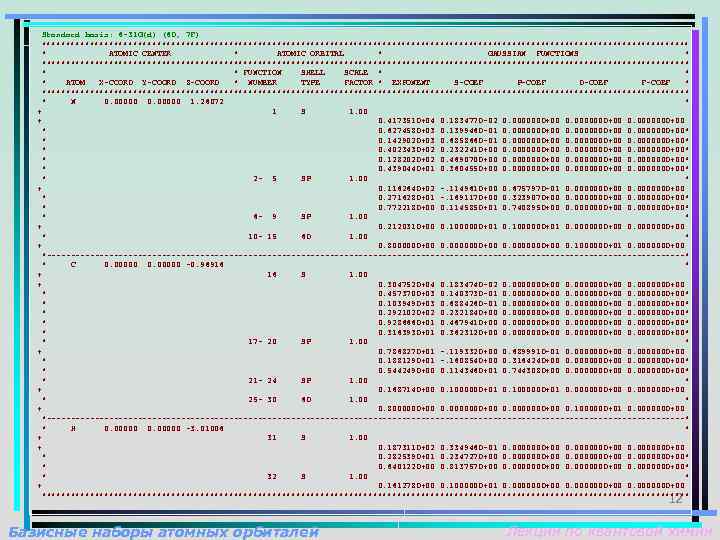Click exponent '0.786827D+01'
Screen dimensions: 720x540
[406, 352]
